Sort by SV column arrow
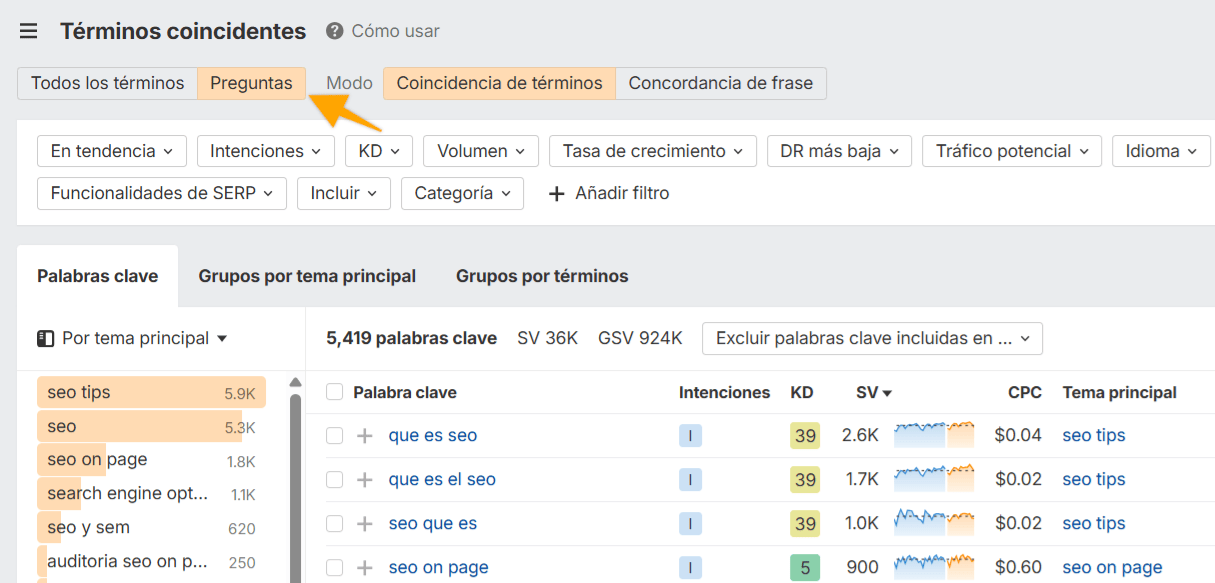 point(887,394)
